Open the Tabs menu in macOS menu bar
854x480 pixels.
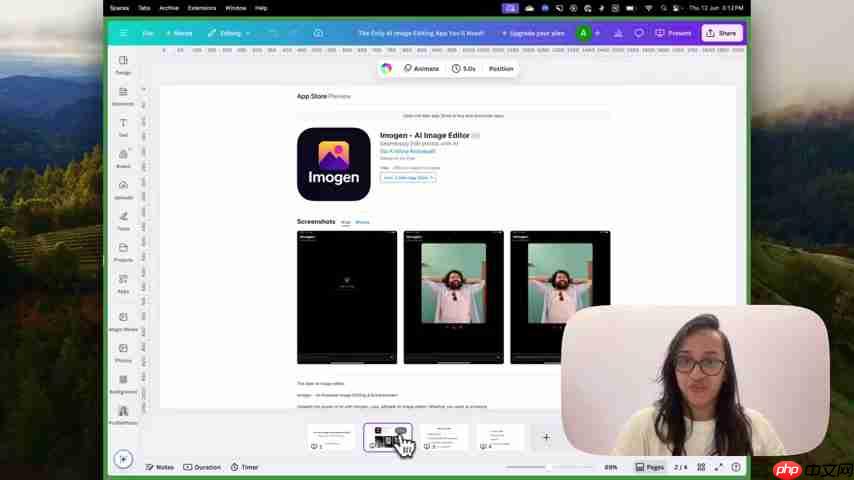[x=144, y=8]
